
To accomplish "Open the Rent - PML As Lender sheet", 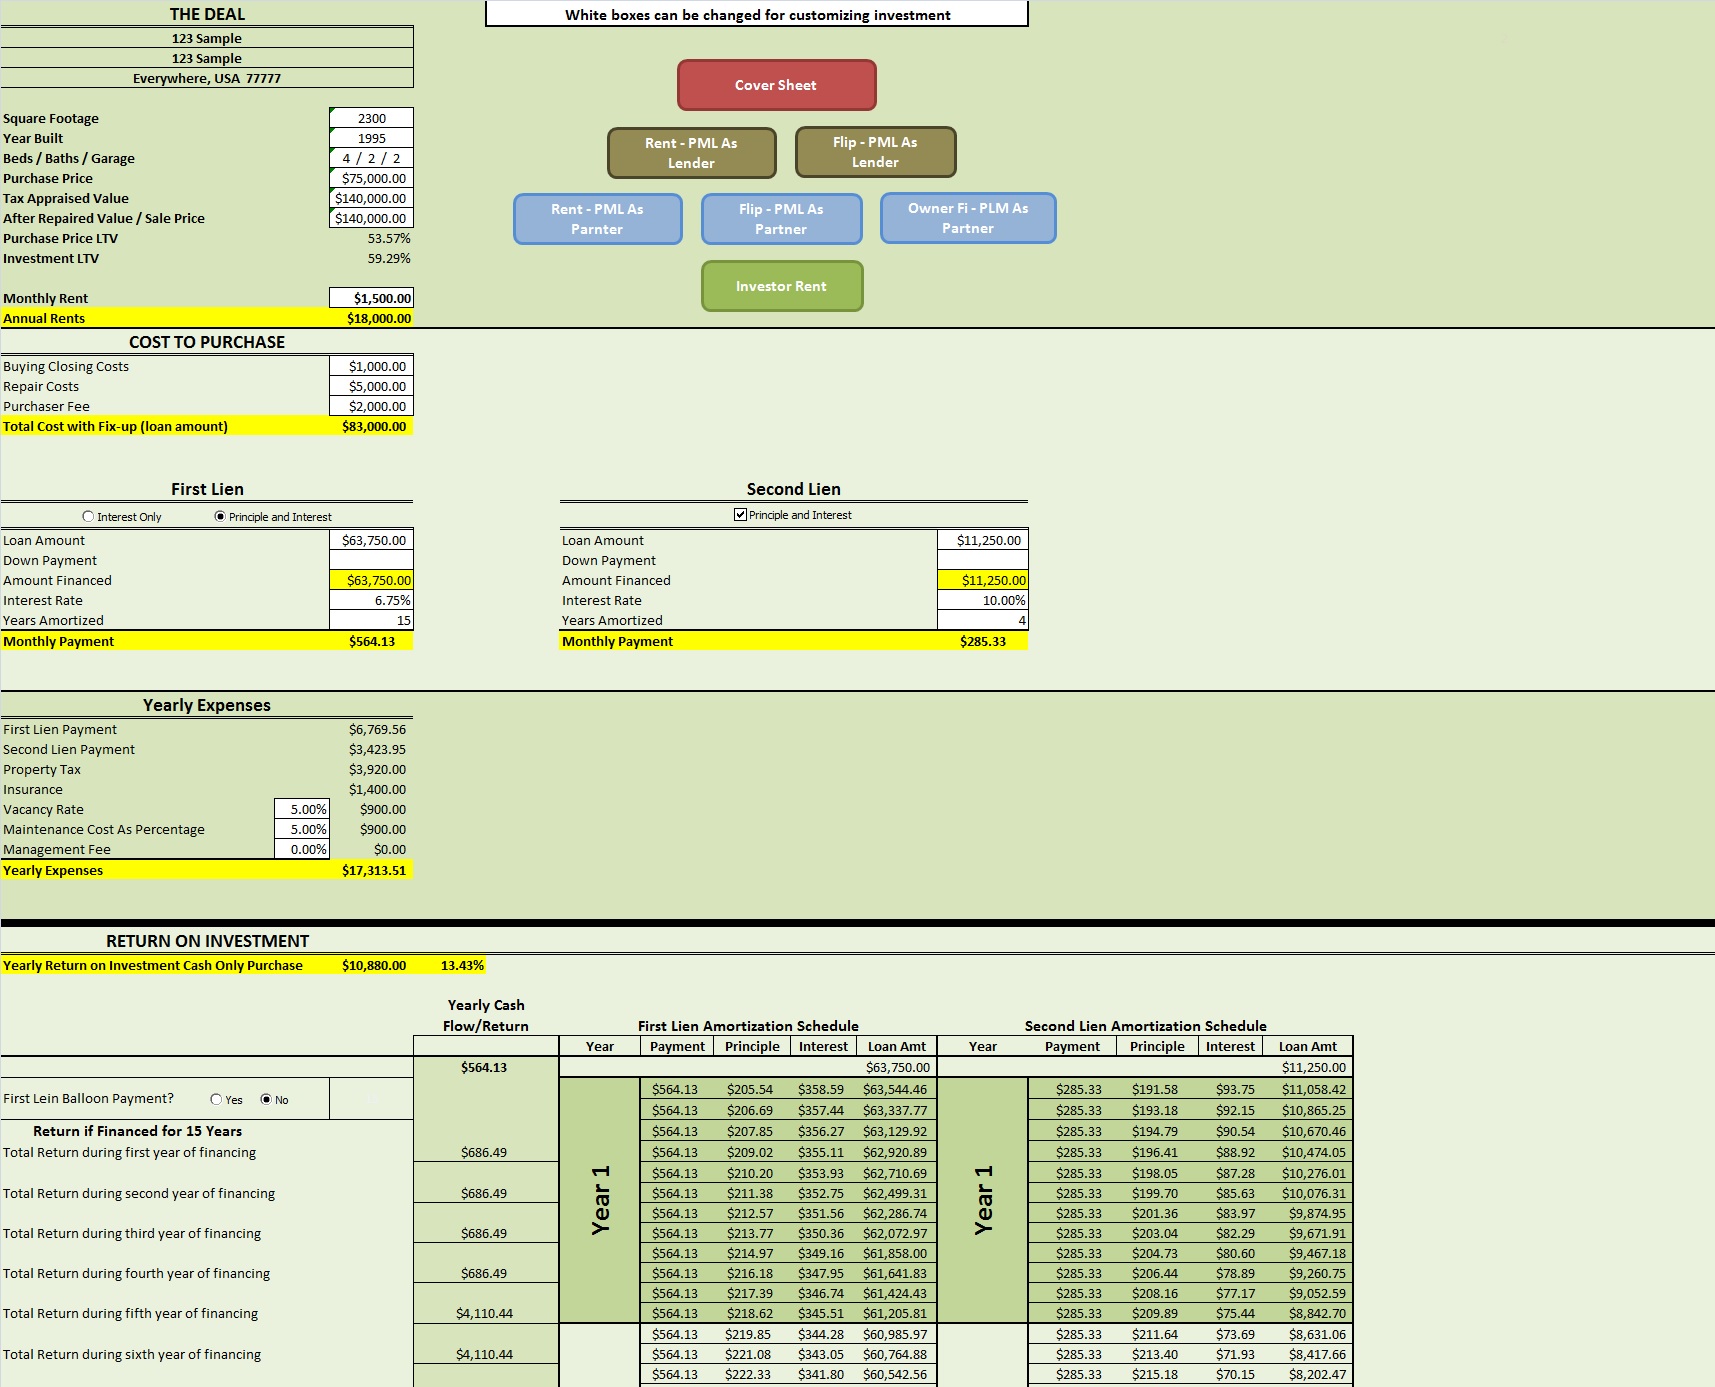I will click(x=690, y=152).
